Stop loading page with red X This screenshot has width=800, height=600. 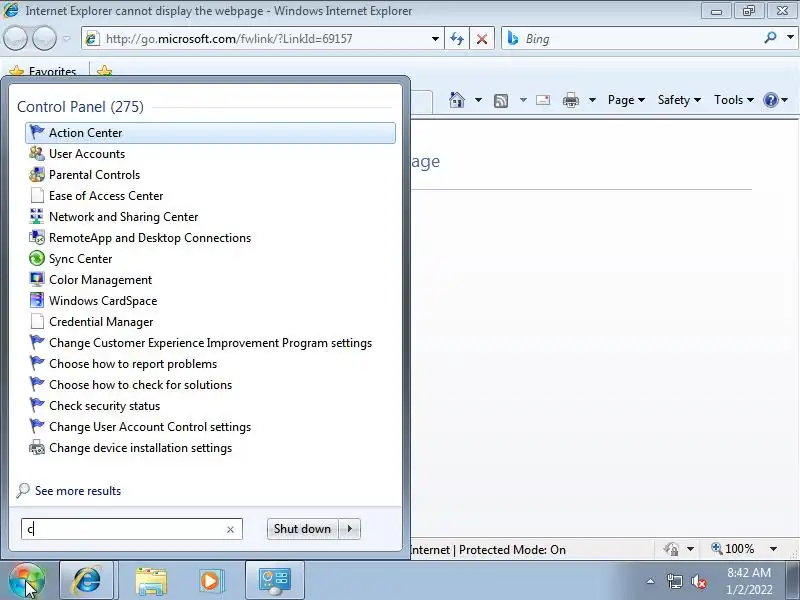coord(482,39)
